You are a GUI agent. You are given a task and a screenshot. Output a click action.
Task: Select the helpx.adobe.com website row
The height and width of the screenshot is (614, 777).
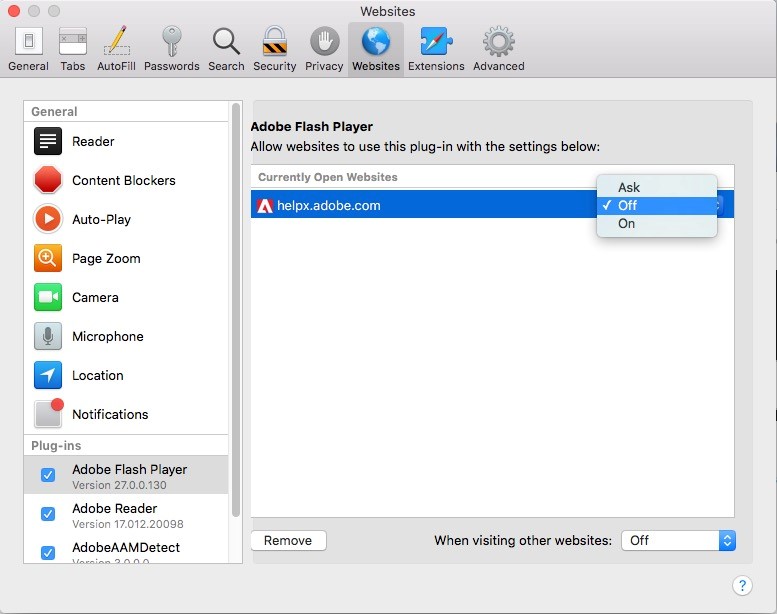point(420,206)
